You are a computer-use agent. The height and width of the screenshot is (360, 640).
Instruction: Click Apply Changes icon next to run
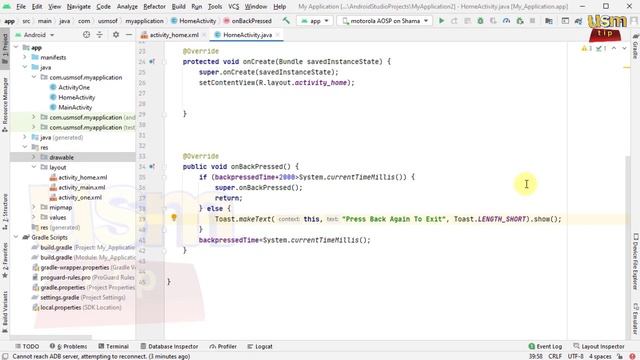(454, 21)
